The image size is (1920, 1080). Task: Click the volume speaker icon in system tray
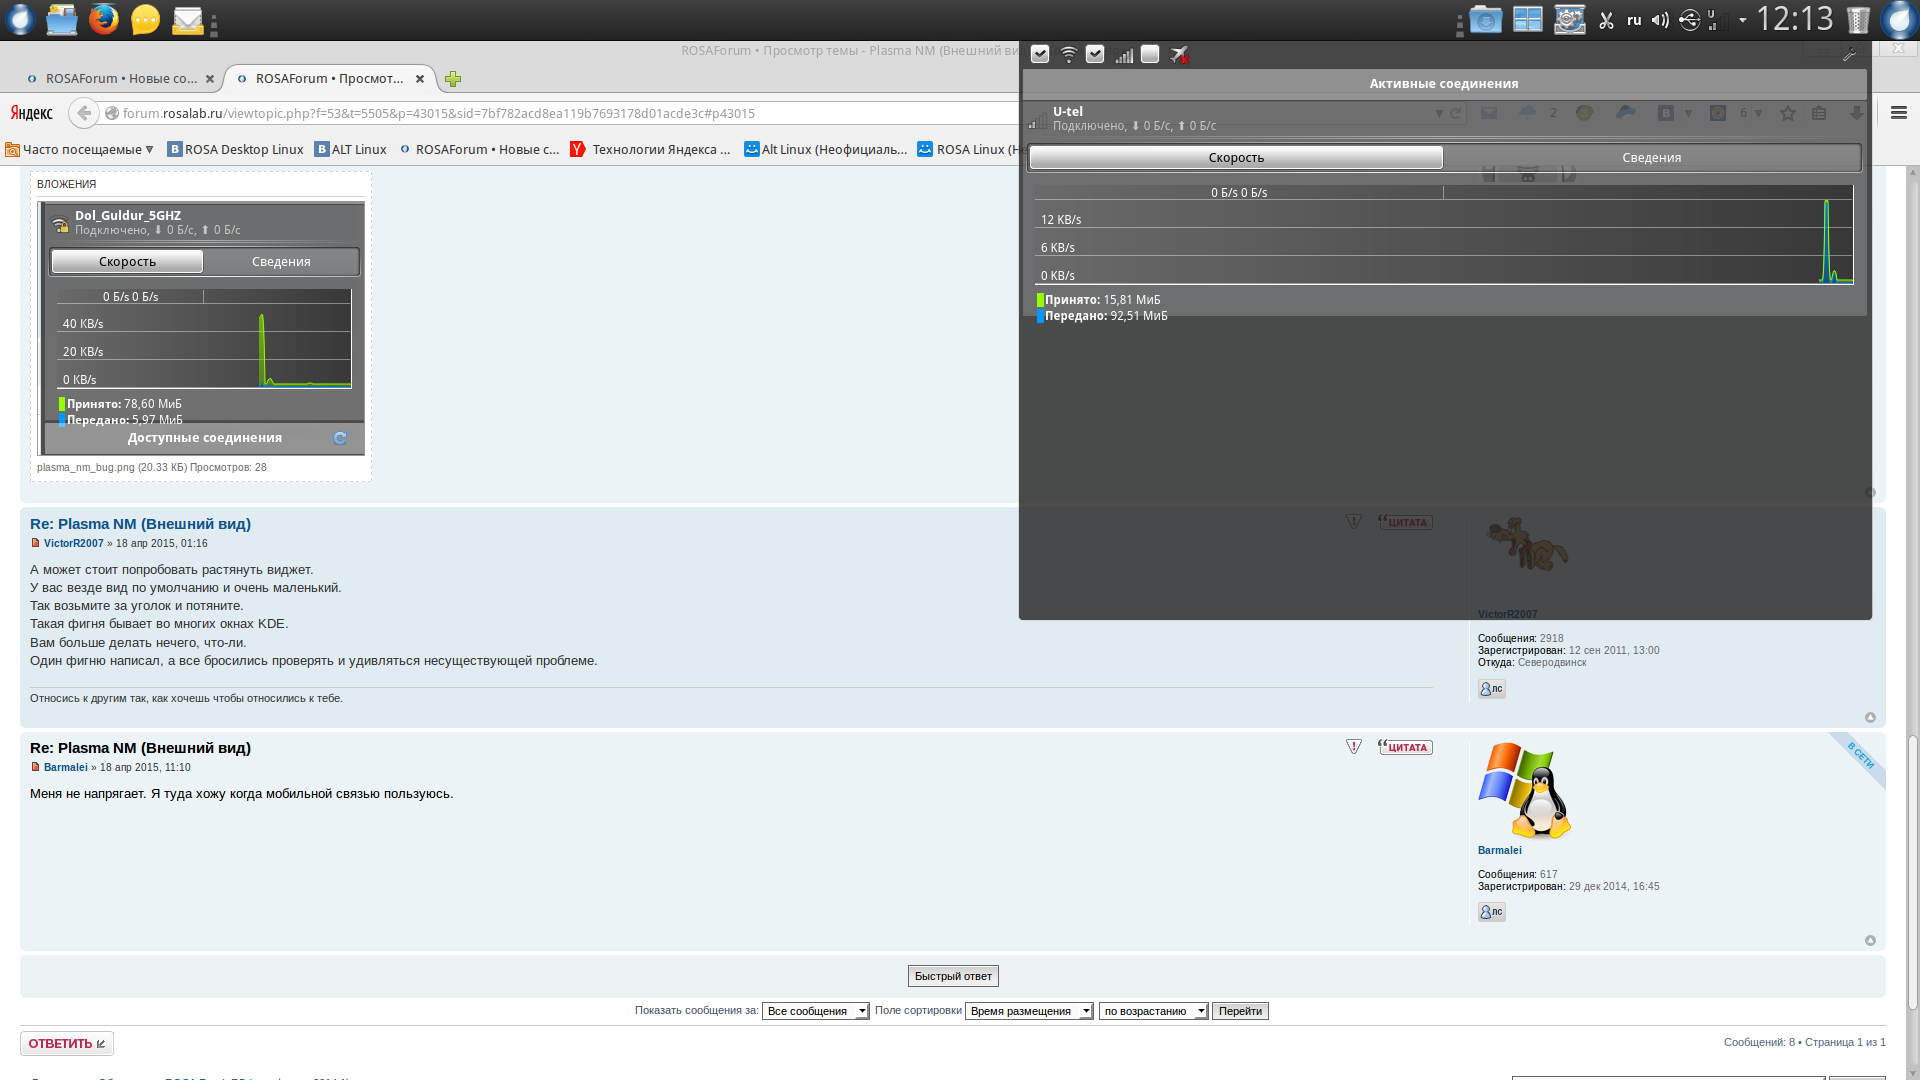1660,20
